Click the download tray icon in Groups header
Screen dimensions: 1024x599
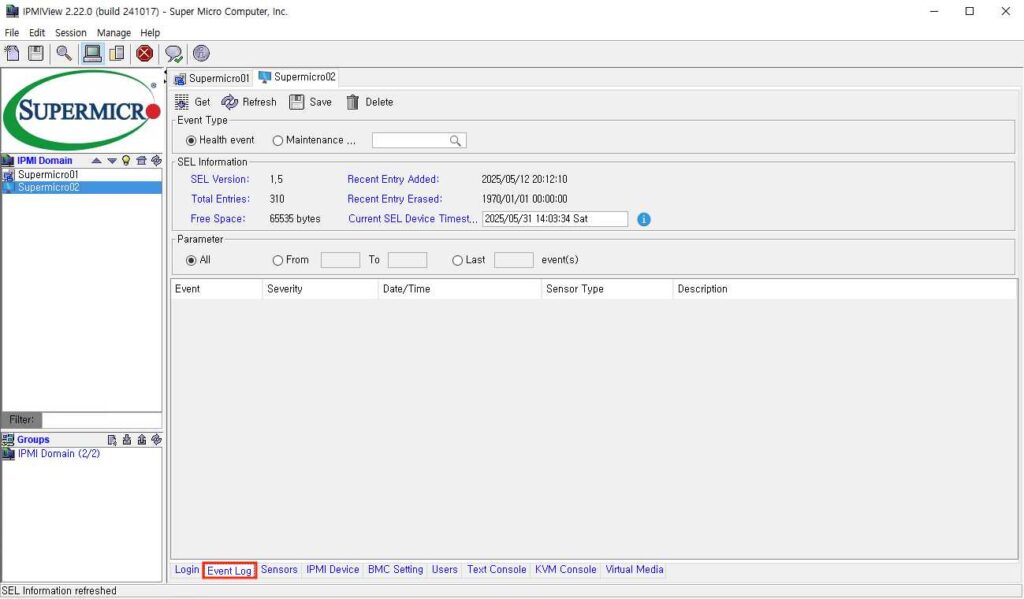127,440
